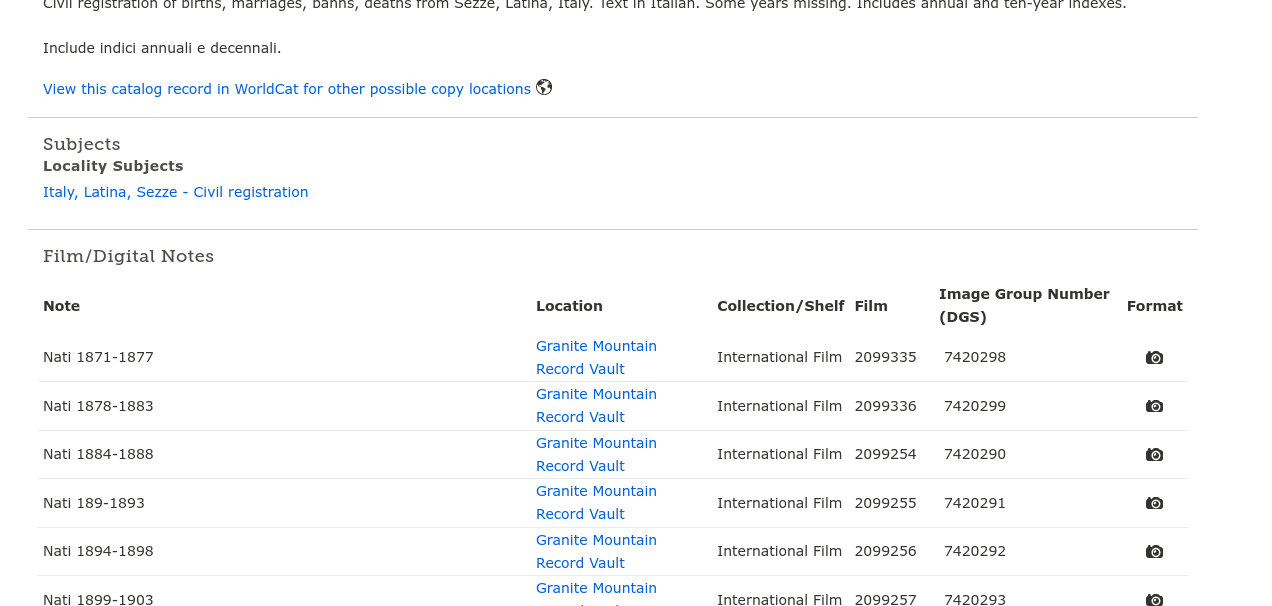
Task: Open camera icon for Nati 1871-1877
Action: 1154,357
